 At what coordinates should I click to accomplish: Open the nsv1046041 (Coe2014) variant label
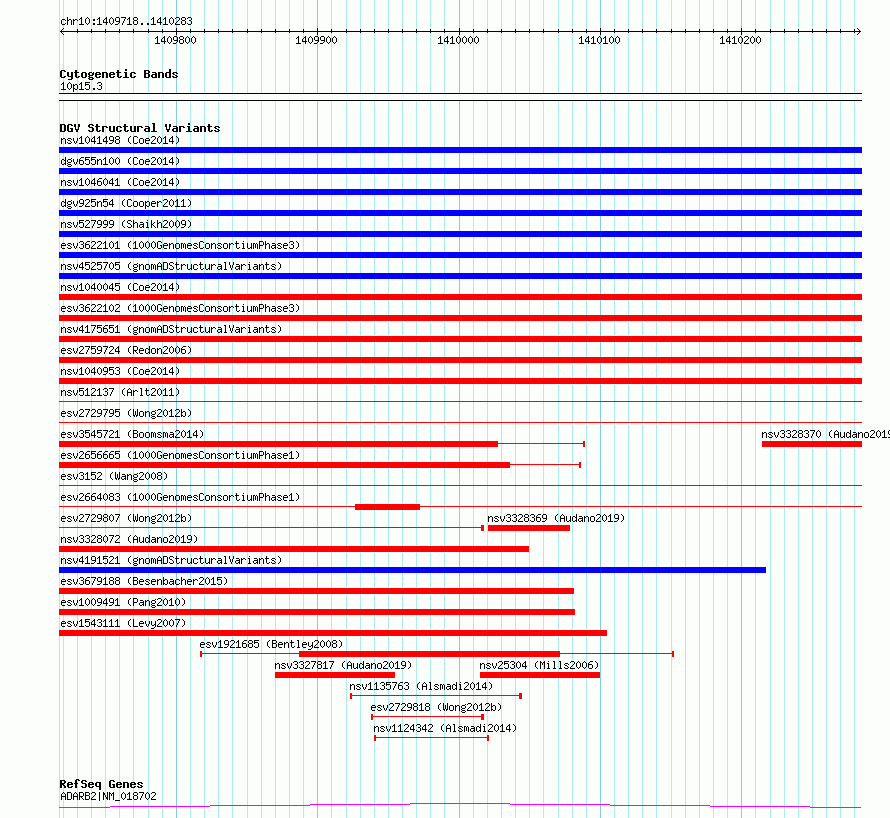point(120,182)
